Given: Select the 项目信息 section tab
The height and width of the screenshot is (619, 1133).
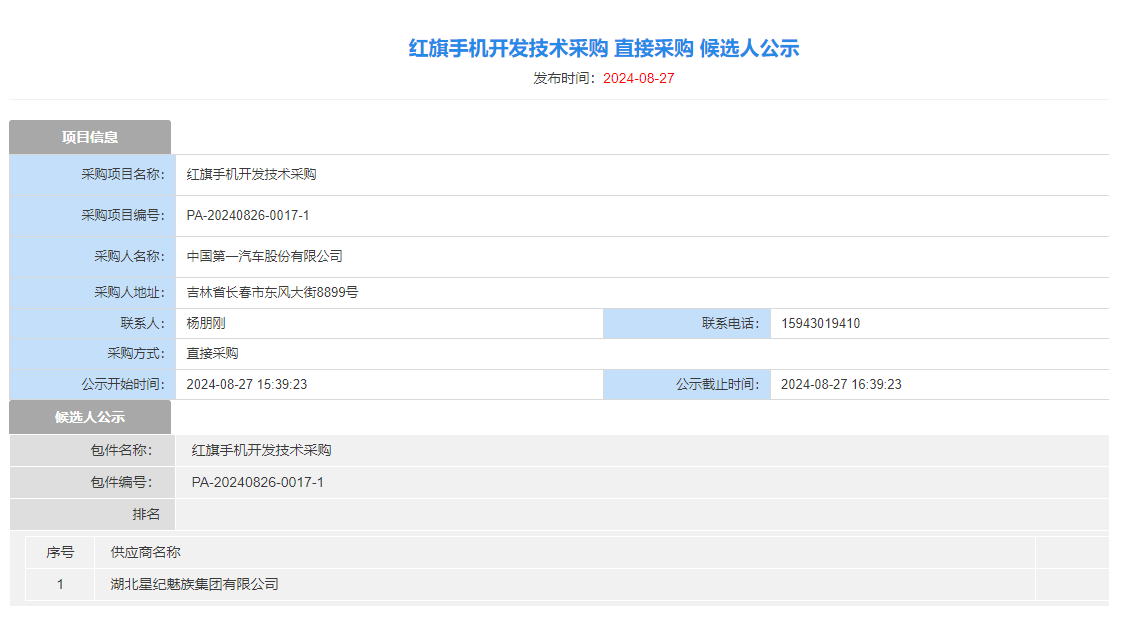Looking at the screenshot, I should click(90, 137).
